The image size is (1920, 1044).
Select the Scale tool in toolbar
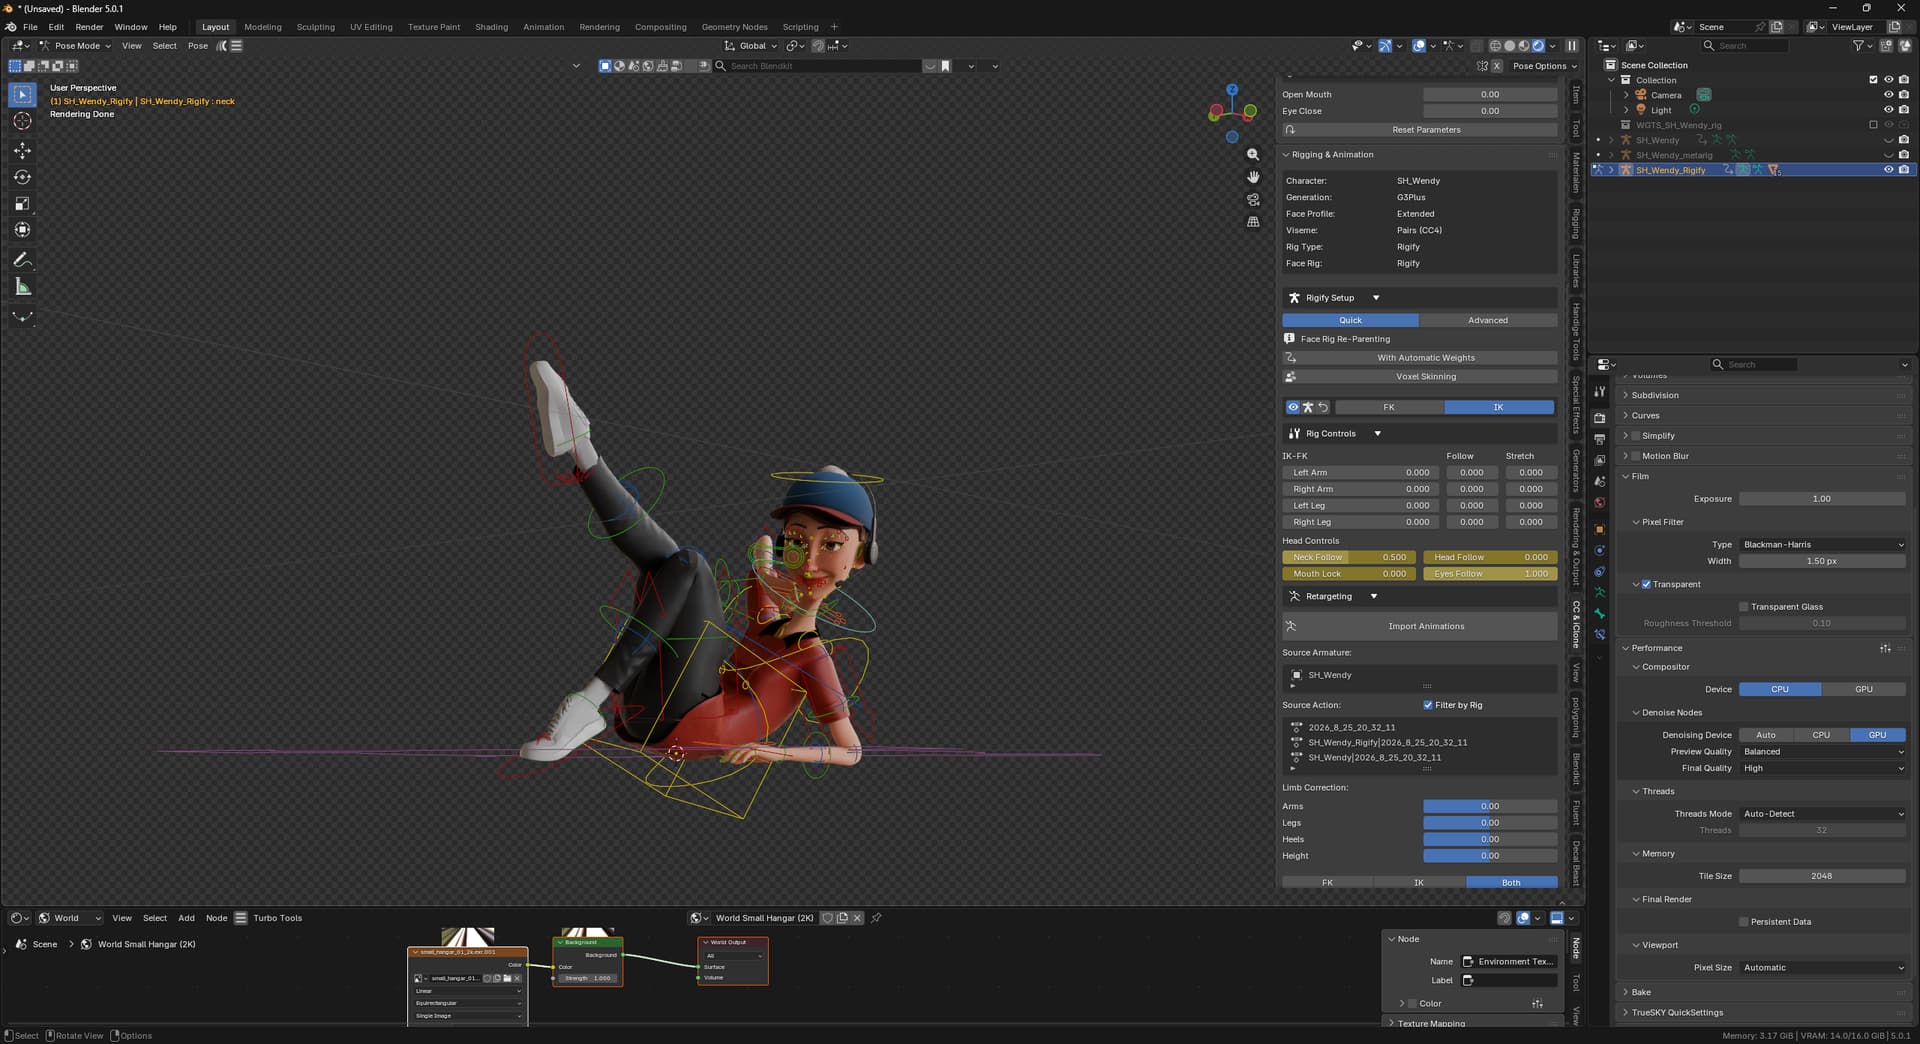click(22, 204)
